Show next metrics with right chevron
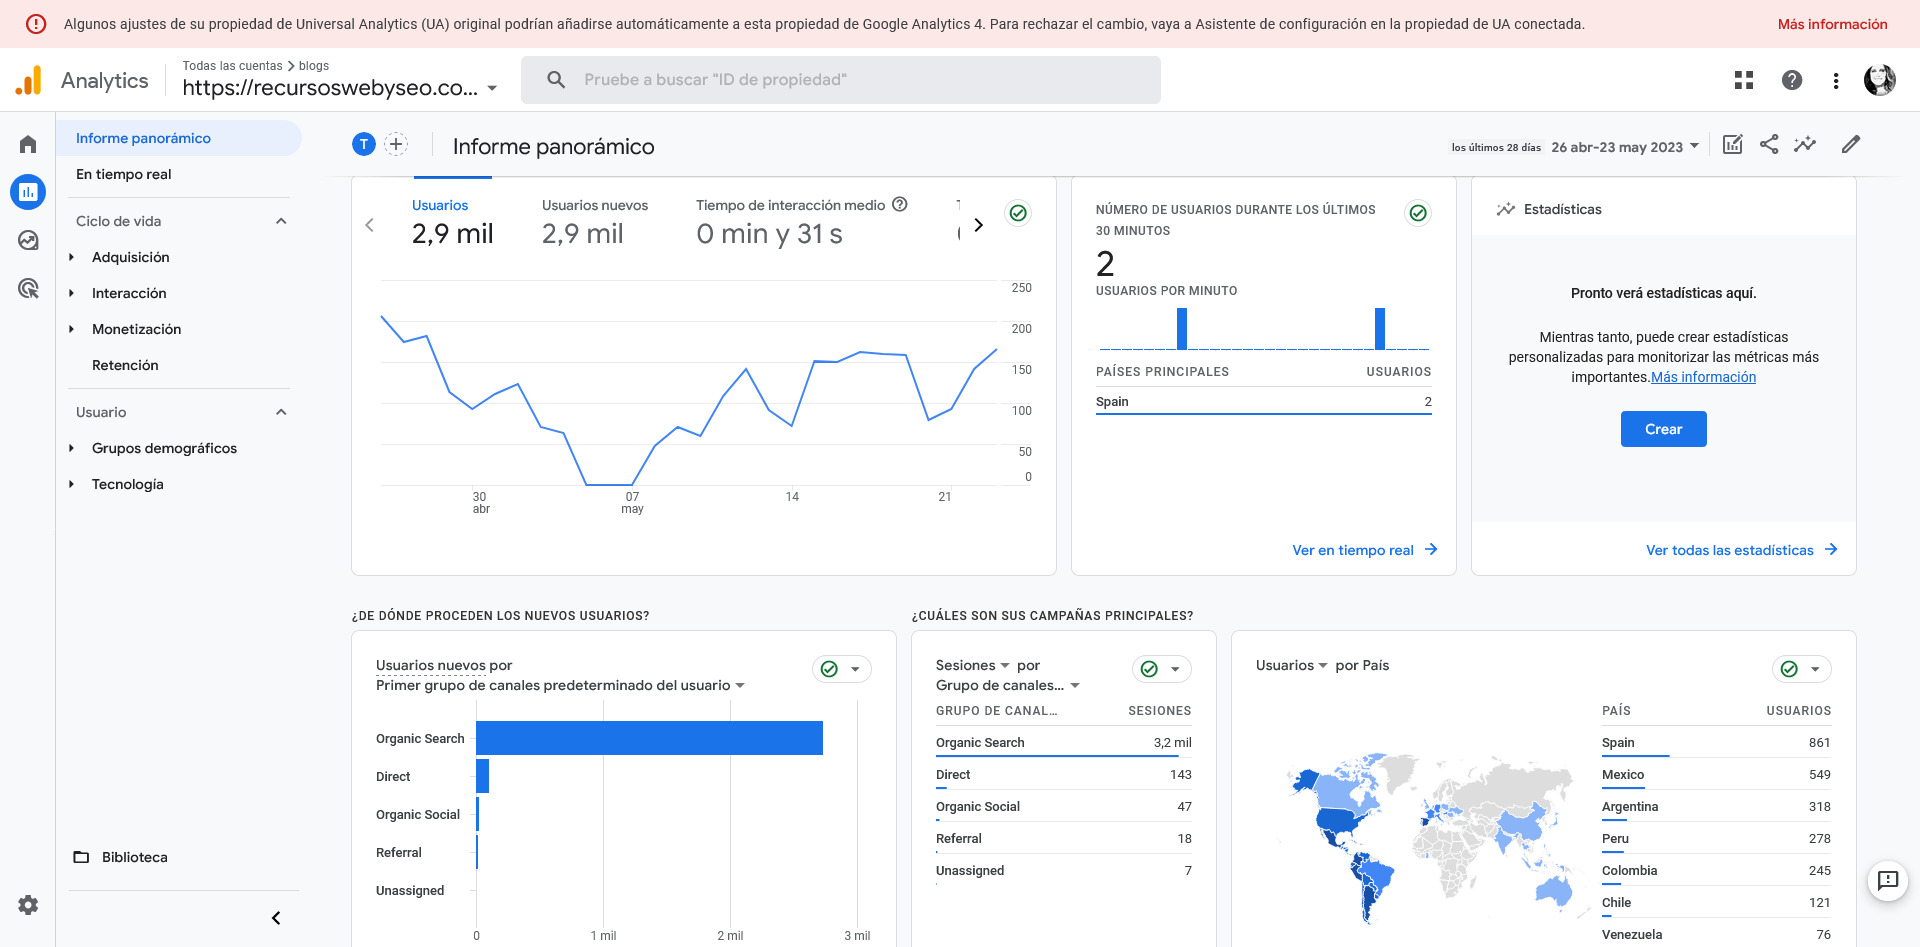 click(978, 225)
